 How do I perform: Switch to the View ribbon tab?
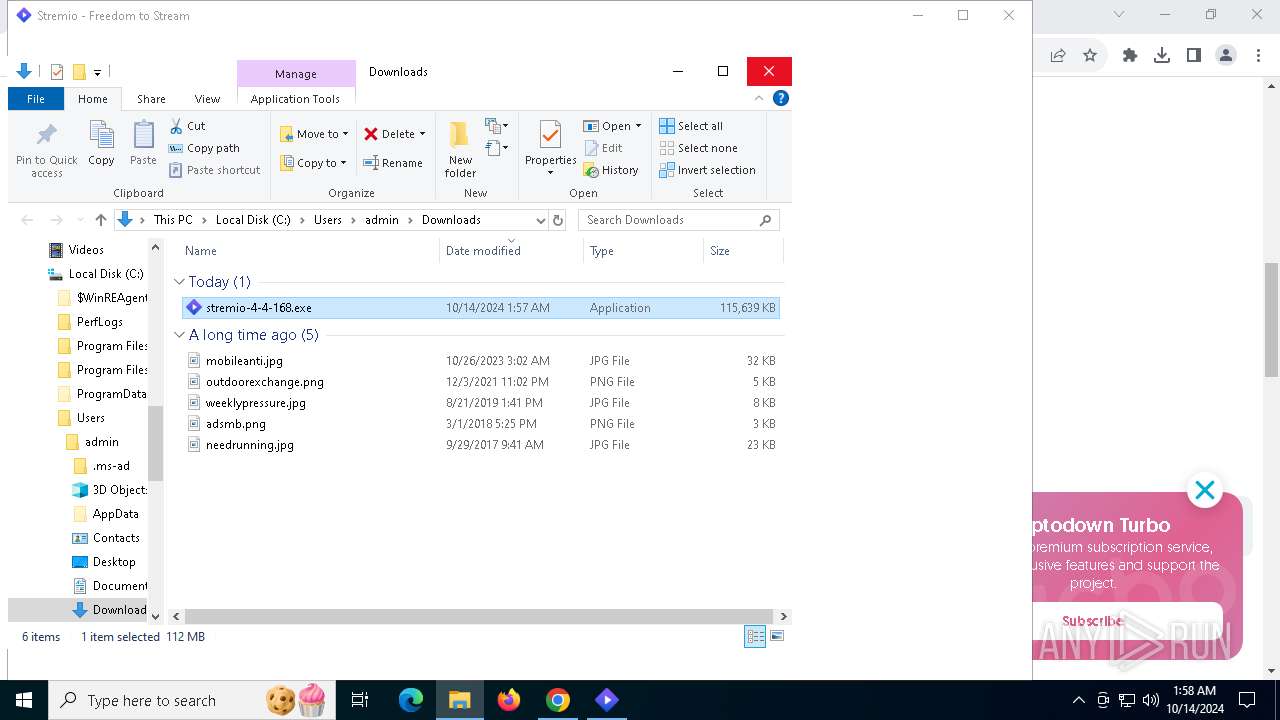(x=207, y=99)
